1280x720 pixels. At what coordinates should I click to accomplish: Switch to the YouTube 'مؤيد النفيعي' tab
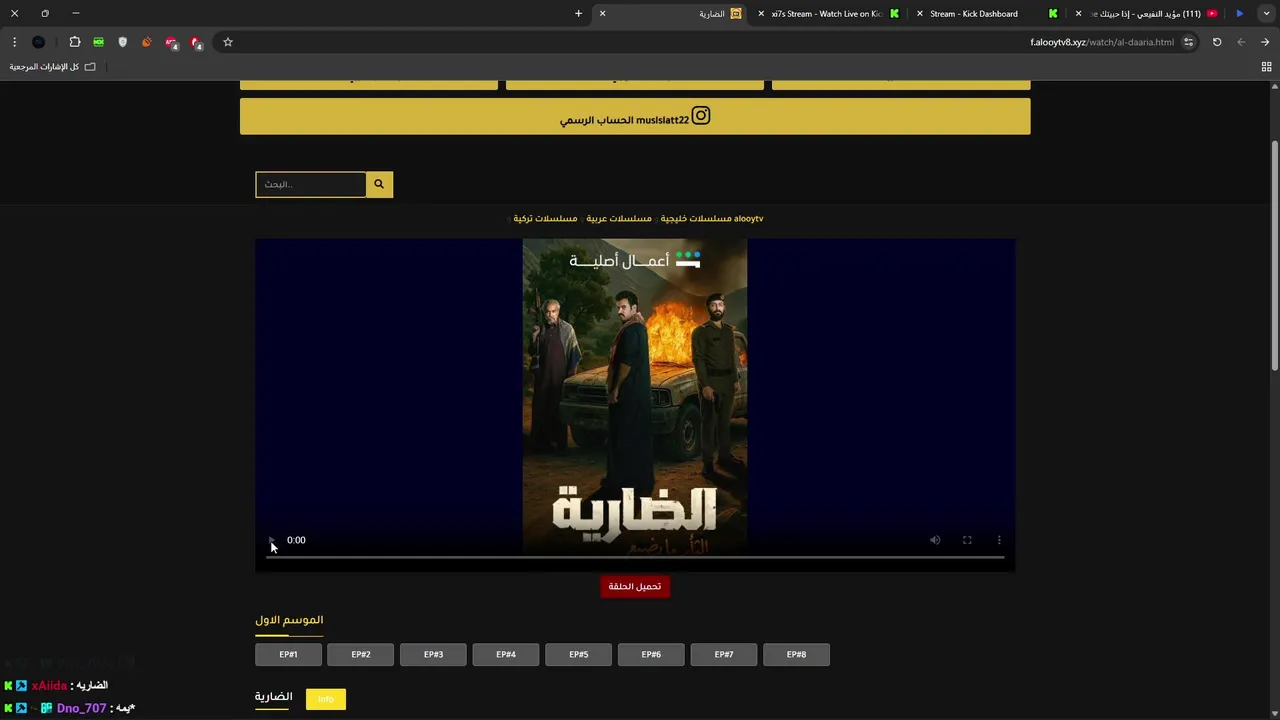click(1147, 14)
